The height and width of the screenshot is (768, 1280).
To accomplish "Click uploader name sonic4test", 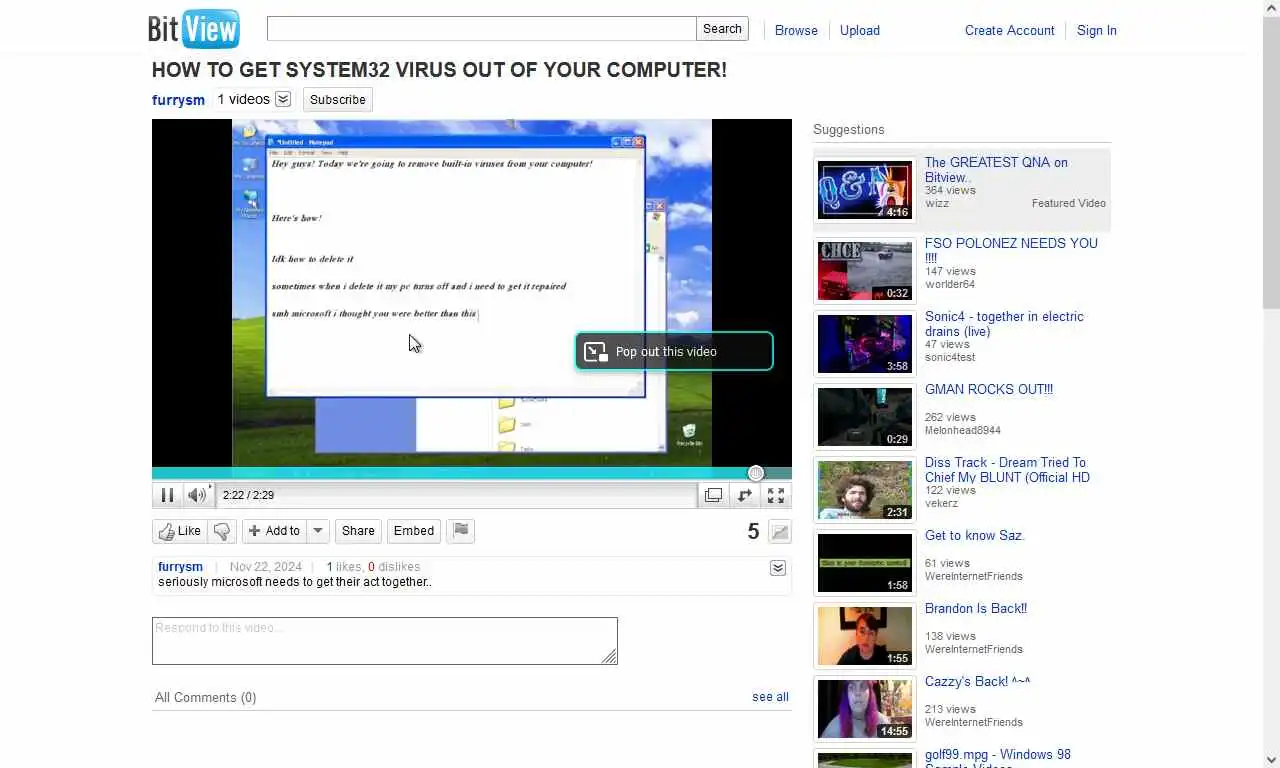I will tap(950, 357).
